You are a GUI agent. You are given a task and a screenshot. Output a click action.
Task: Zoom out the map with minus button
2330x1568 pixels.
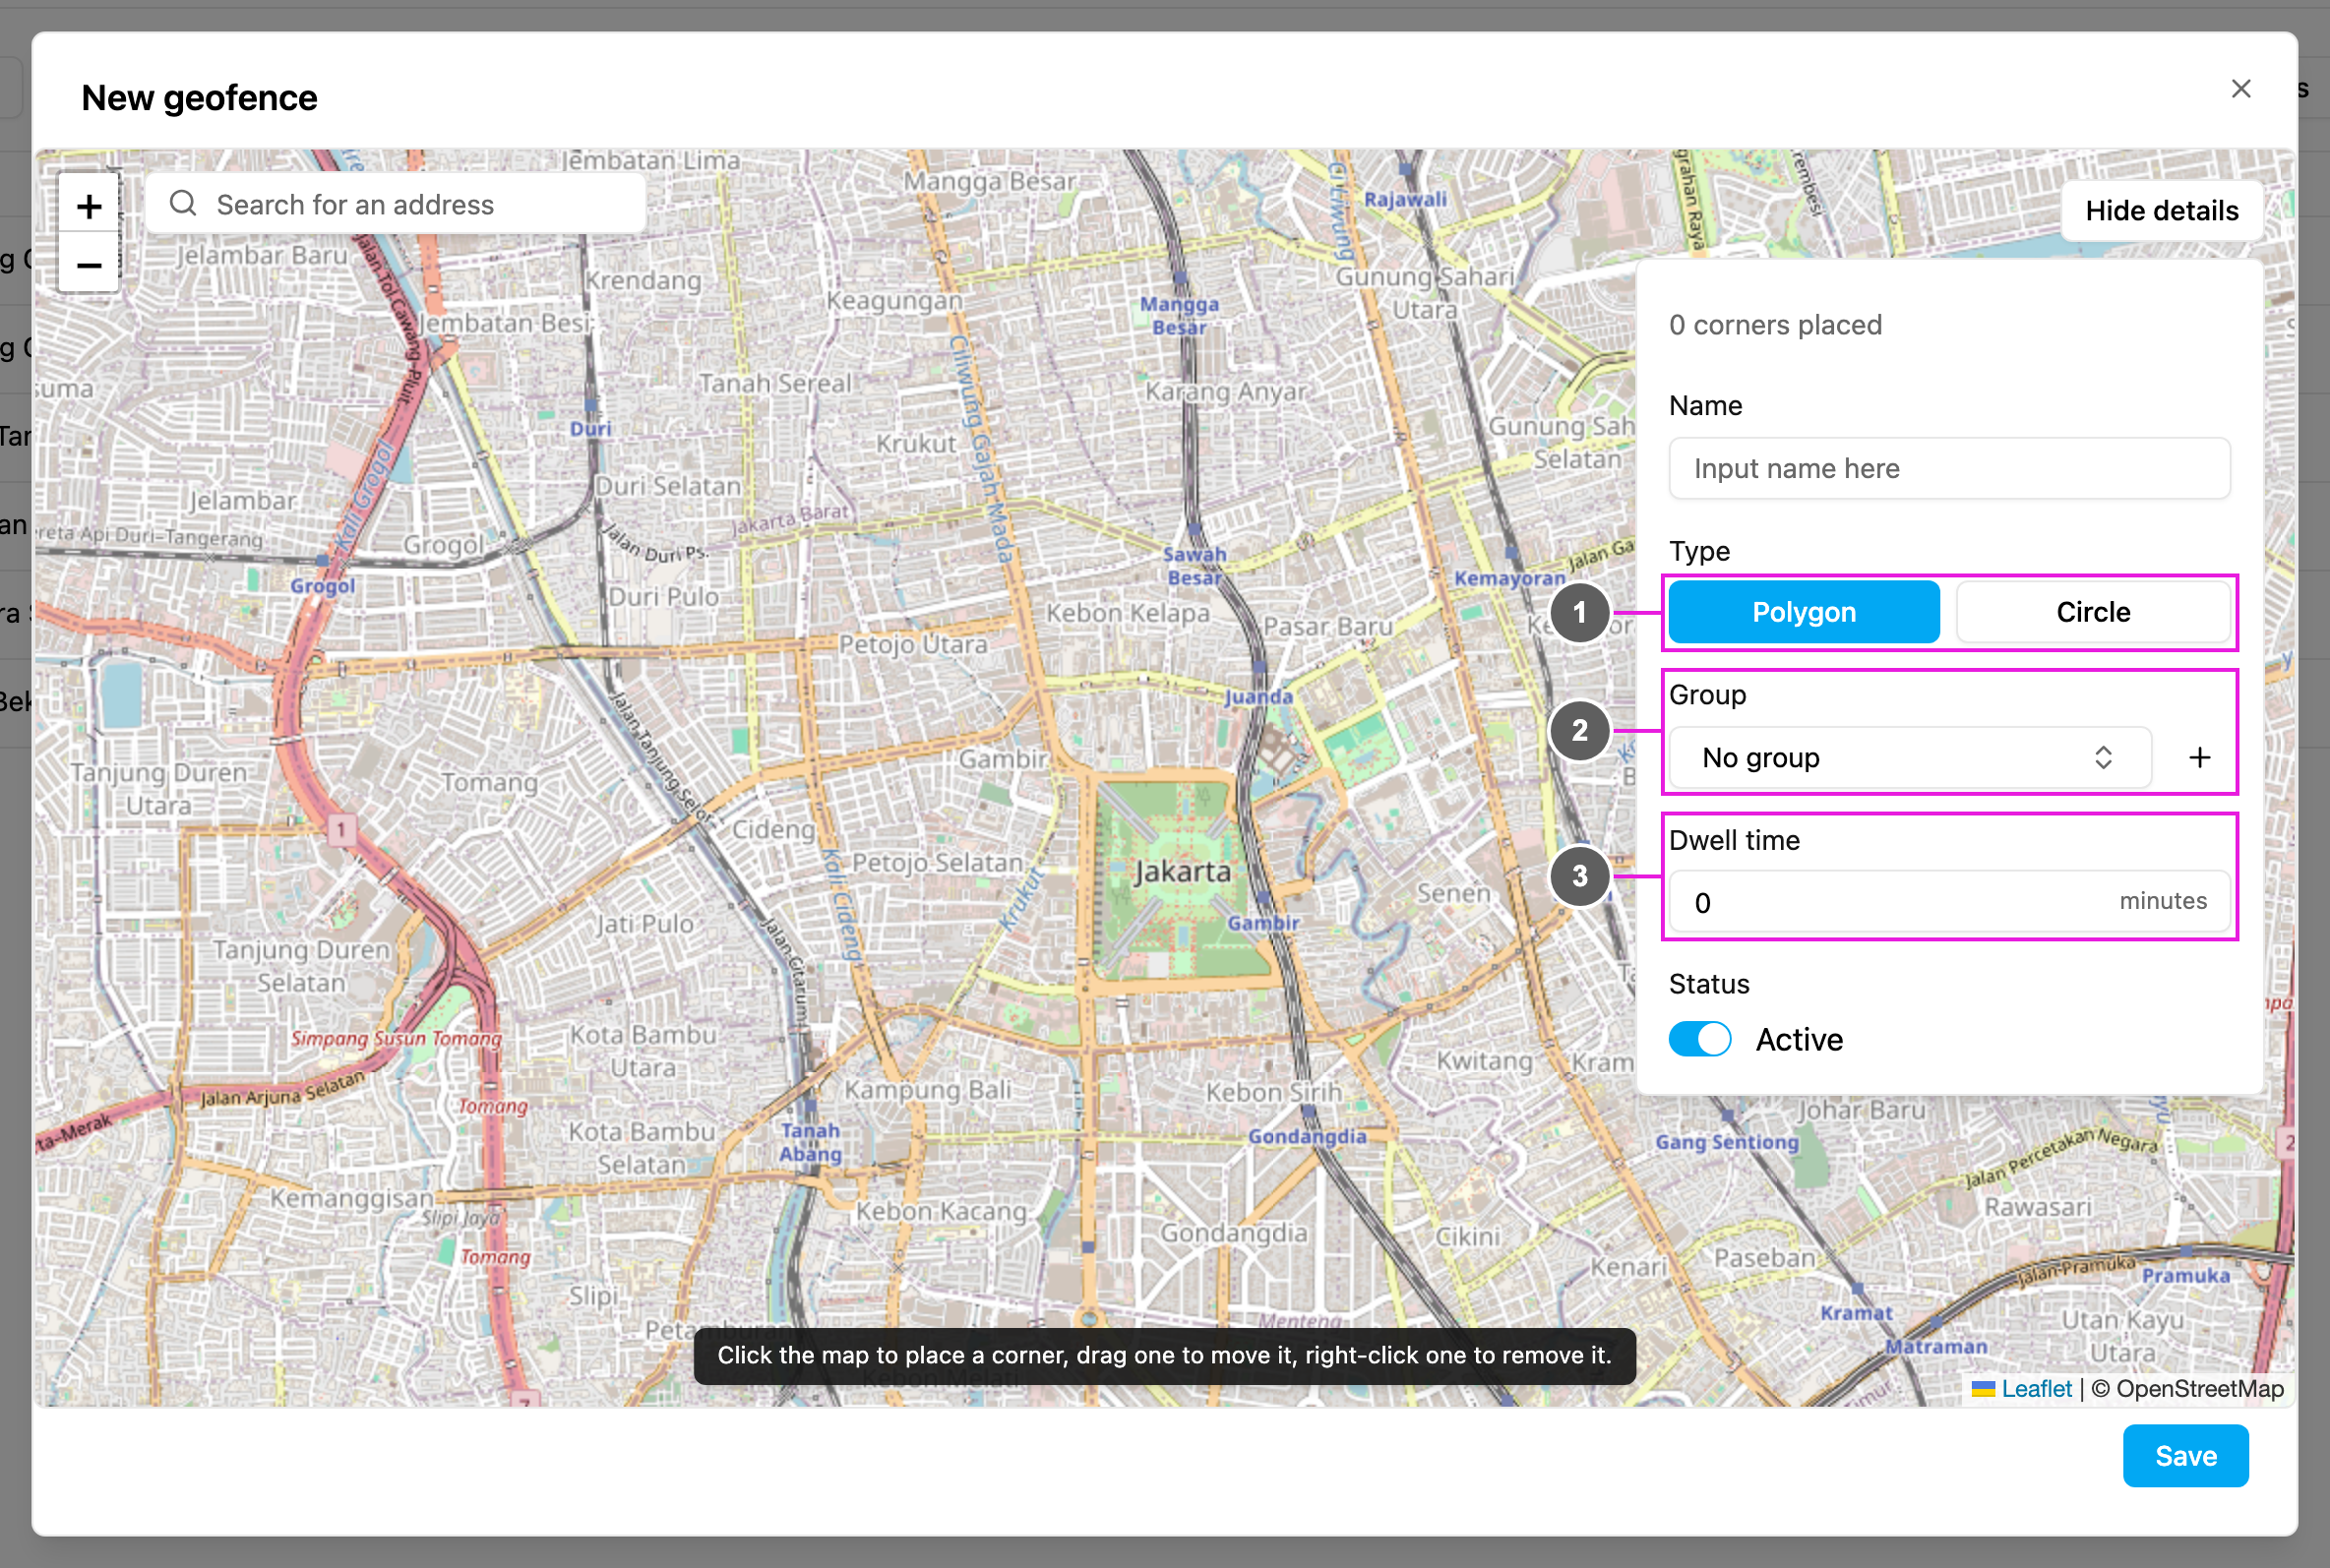[x=89, y=264]
